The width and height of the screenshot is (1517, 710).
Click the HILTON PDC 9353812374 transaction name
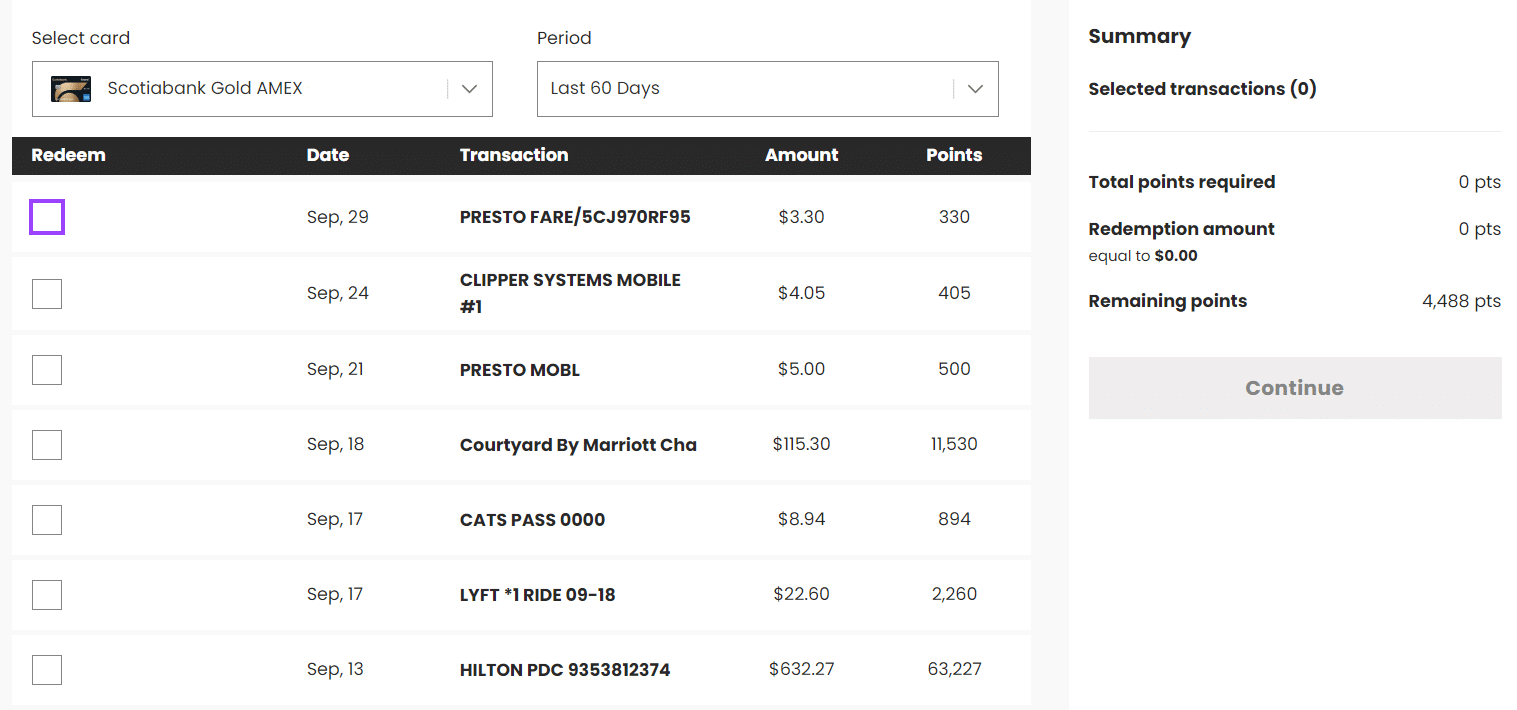565,670
